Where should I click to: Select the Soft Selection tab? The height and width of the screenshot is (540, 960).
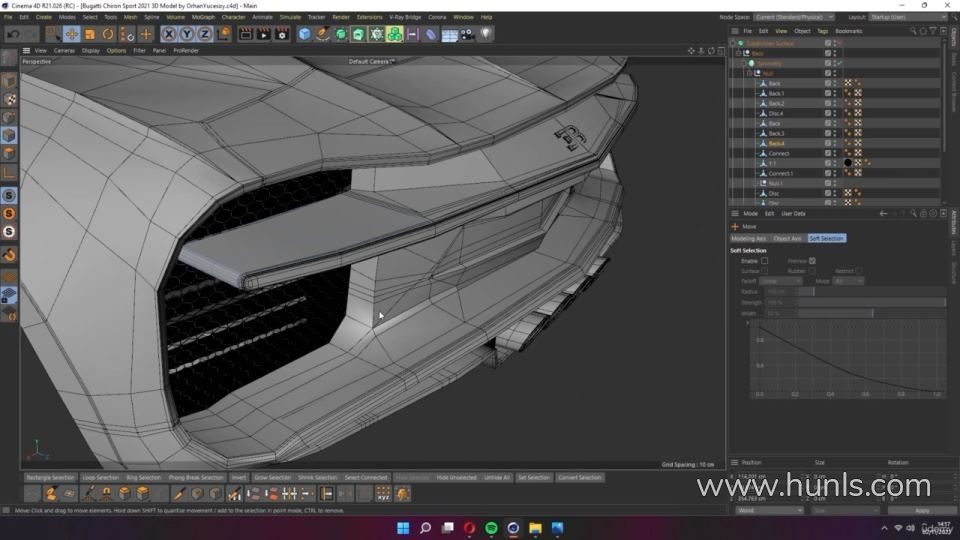[827, 238]
